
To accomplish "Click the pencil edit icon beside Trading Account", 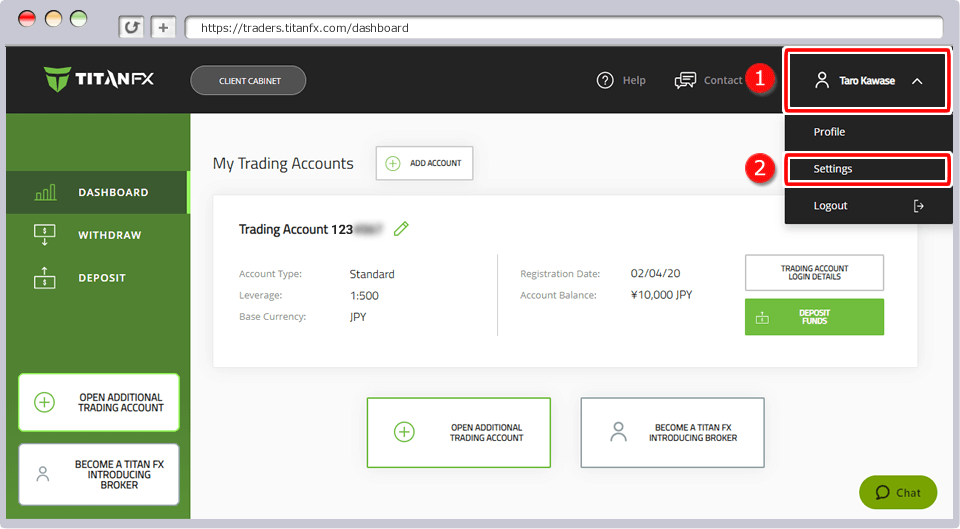I will click(x=401, y=229).
